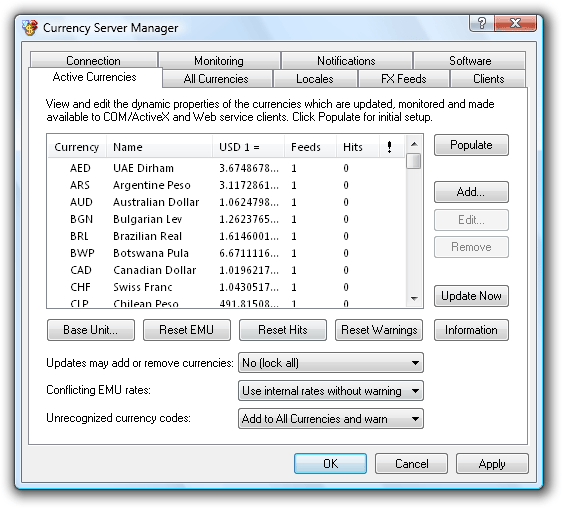This screenshot has width=562, height=508.
Task: Sort by the USD 1 = column header
Action: (x=248, y=147)
